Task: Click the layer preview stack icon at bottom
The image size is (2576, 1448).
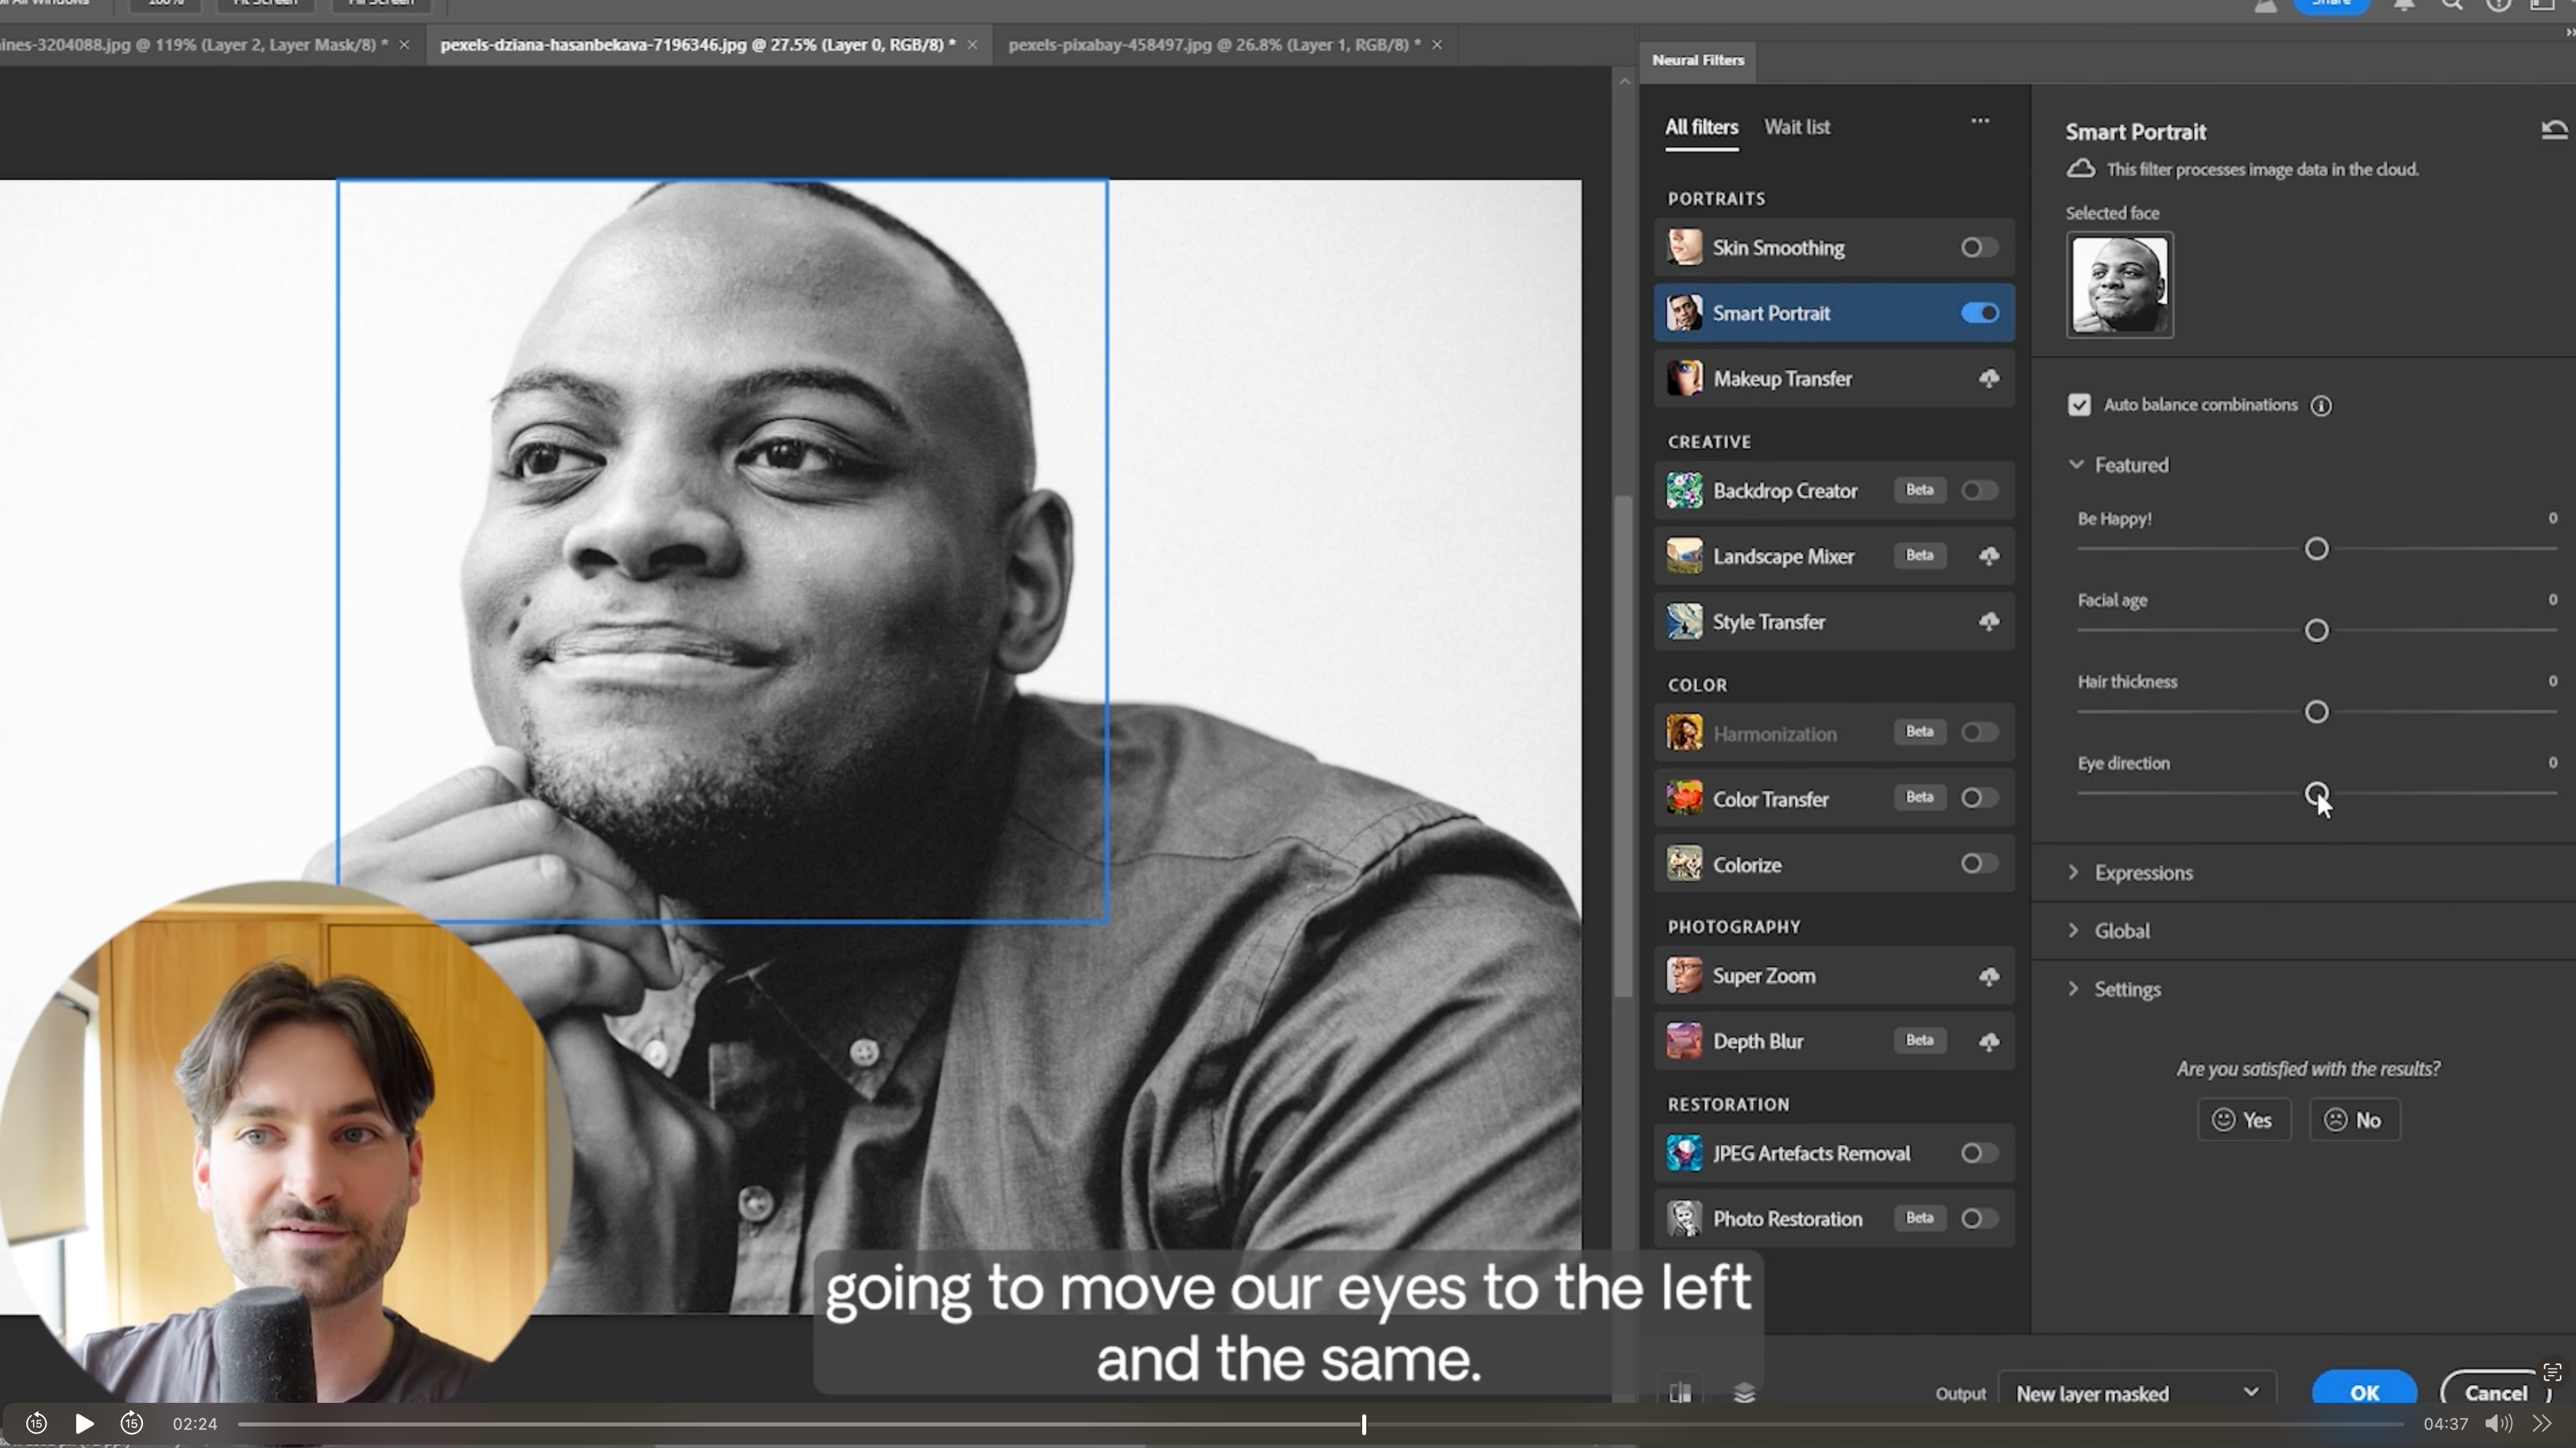Action: coord(1744,1392)
